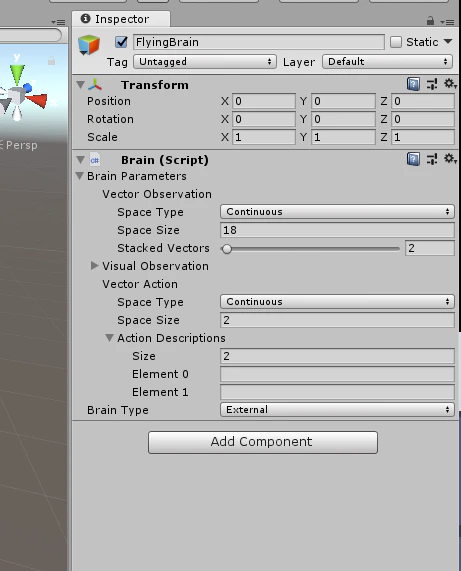
Task: Click the Action Descriptions Size field
Action: pos(337,356)
